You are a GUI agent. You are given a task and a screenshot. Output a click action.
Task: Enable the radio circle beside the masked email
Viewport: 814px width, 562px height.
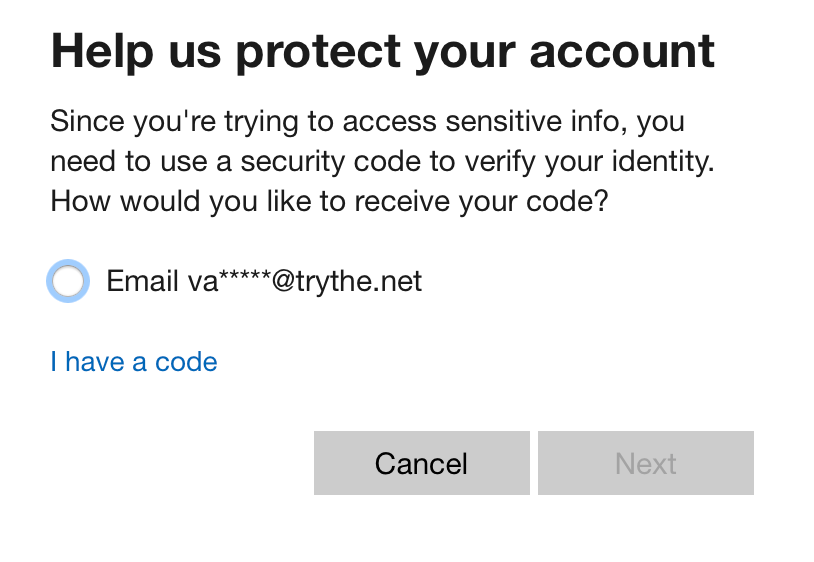tap(68, 282)
